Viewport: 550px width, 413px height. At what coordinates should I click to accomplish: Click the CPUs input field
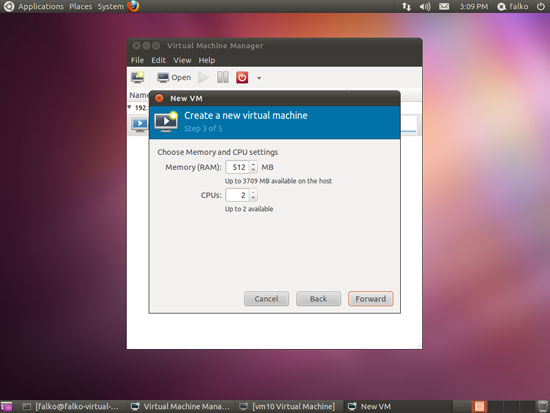coord(237,195)
